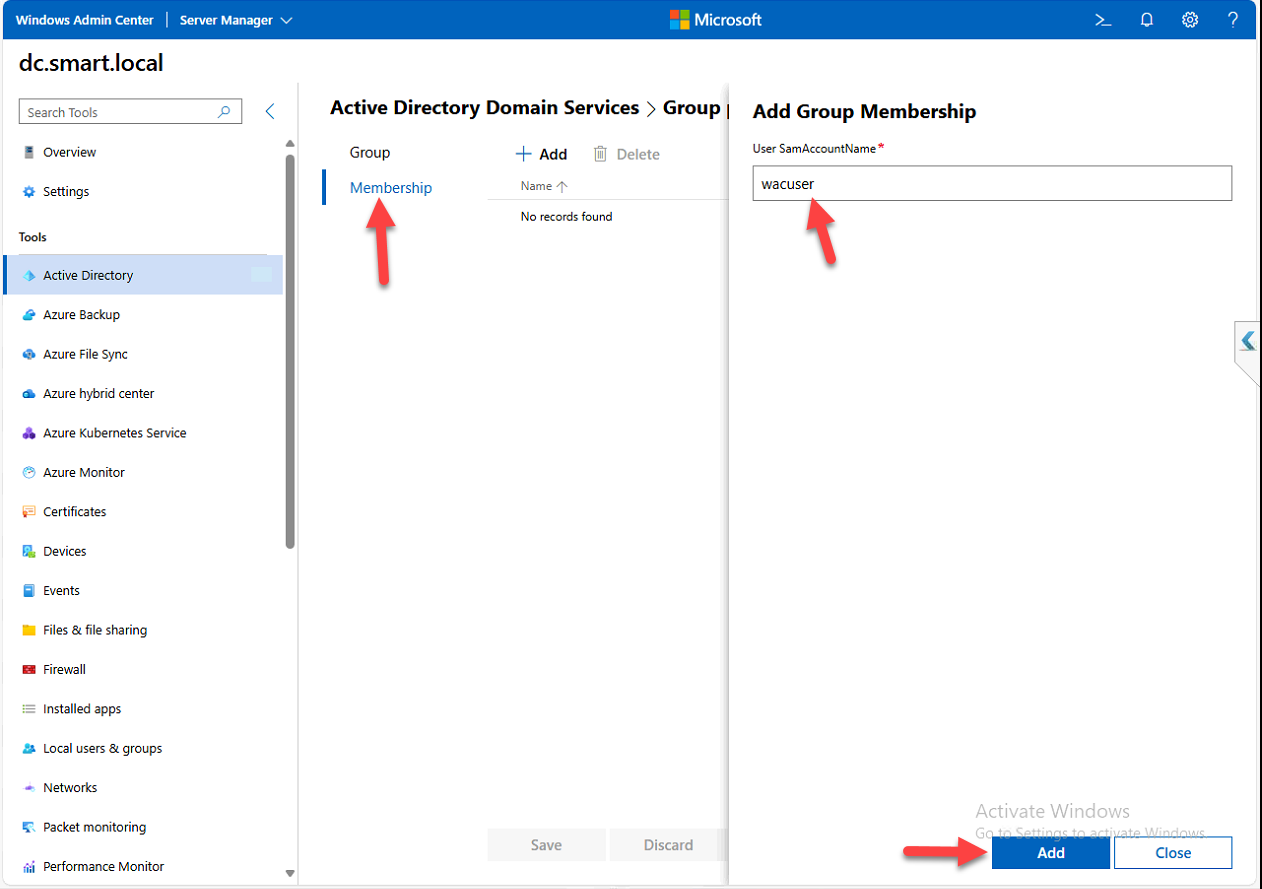The width and height of the screenshot is (1262, 889).
Task: Click the Local users & groups icon
Action: 28,748
